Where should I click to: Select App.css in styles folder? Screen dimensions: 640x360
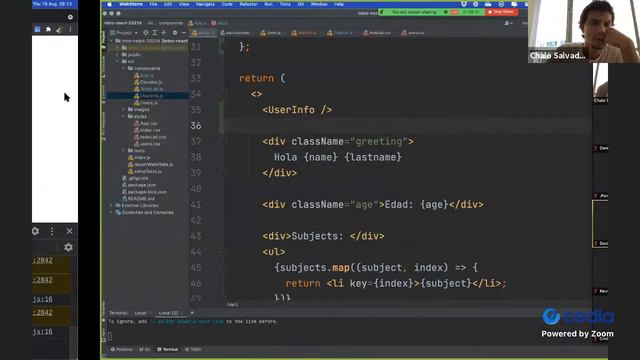146,123
